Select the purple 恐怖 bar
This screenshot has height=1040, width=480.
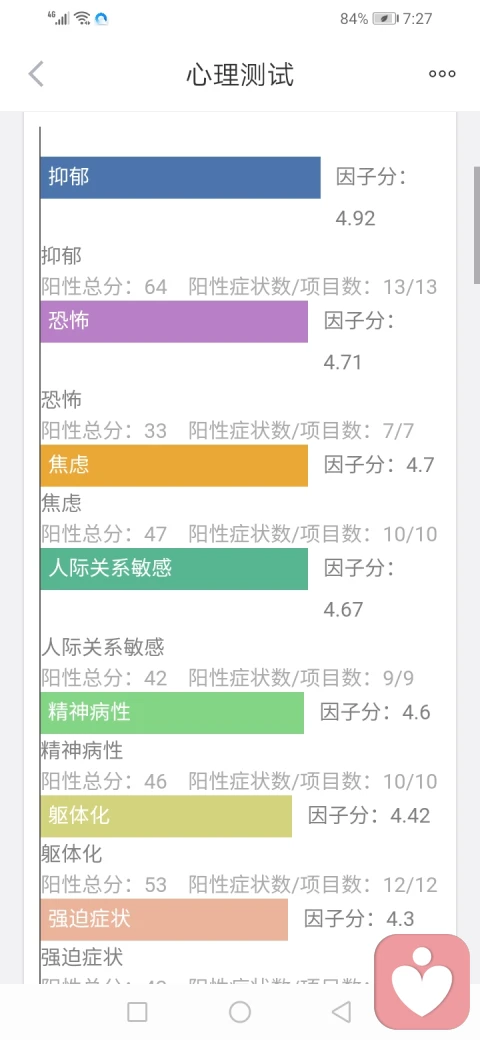[174, 322]
